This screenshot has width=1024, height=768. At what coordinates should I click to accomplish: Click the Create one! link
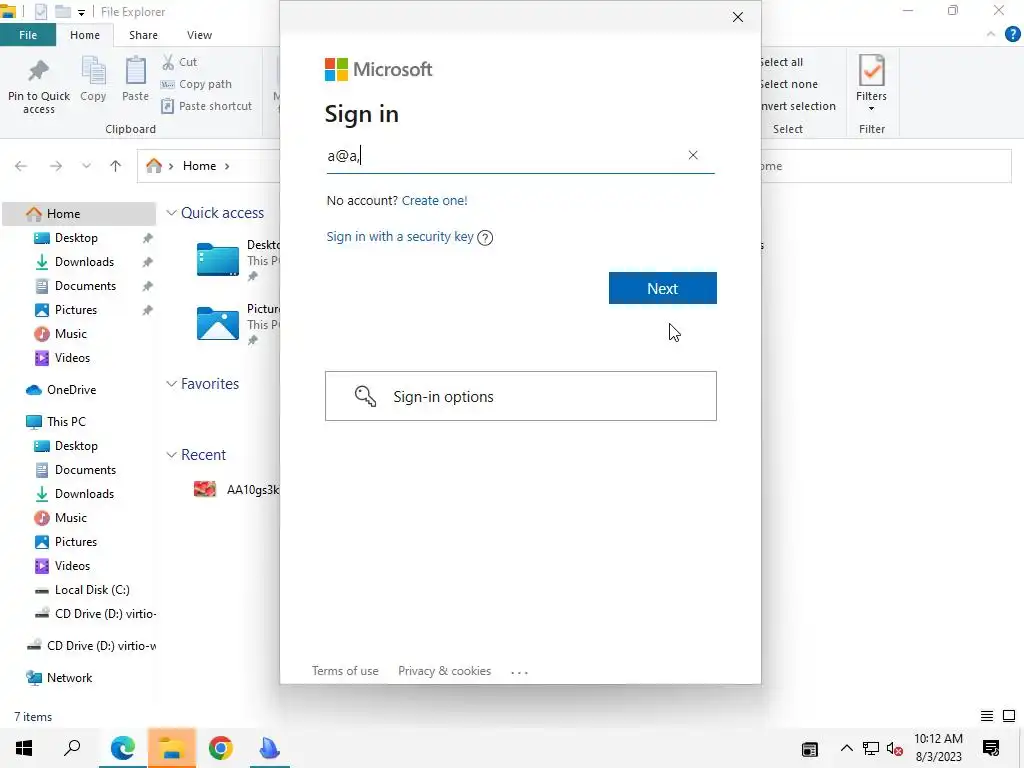[x=434, y=200]
